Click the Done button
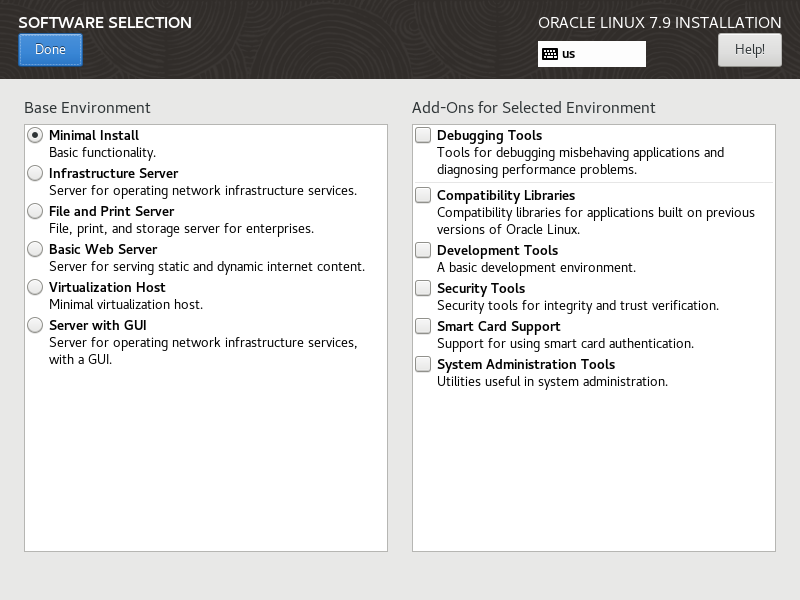This screenshot has height=600, width=800. click(50, 50)
